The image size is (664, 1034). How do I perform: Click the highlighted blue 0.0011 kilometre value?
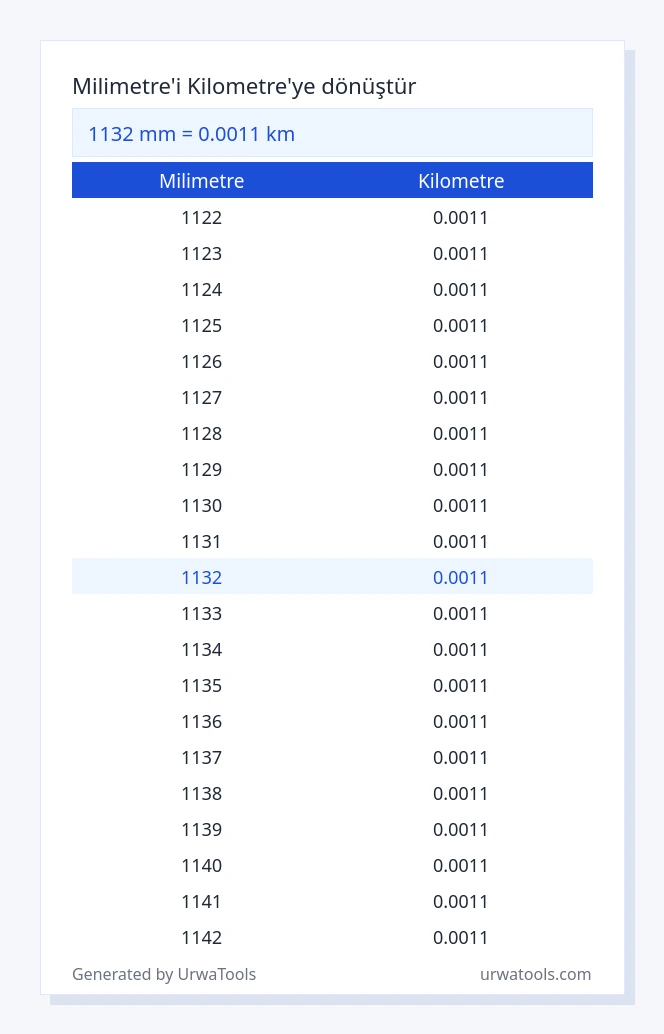pyautogui.click(x=460, y=577)
